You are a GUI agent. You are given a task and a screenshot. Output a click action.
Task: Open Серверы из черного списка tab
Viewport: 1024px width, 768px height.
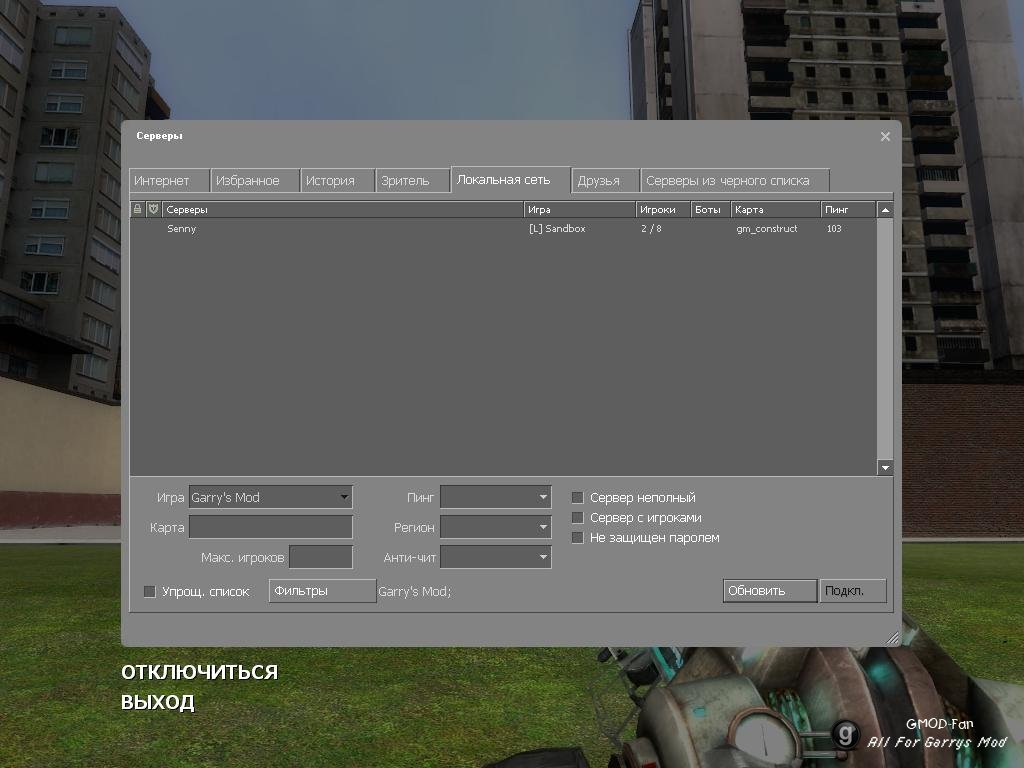[735, 181]
